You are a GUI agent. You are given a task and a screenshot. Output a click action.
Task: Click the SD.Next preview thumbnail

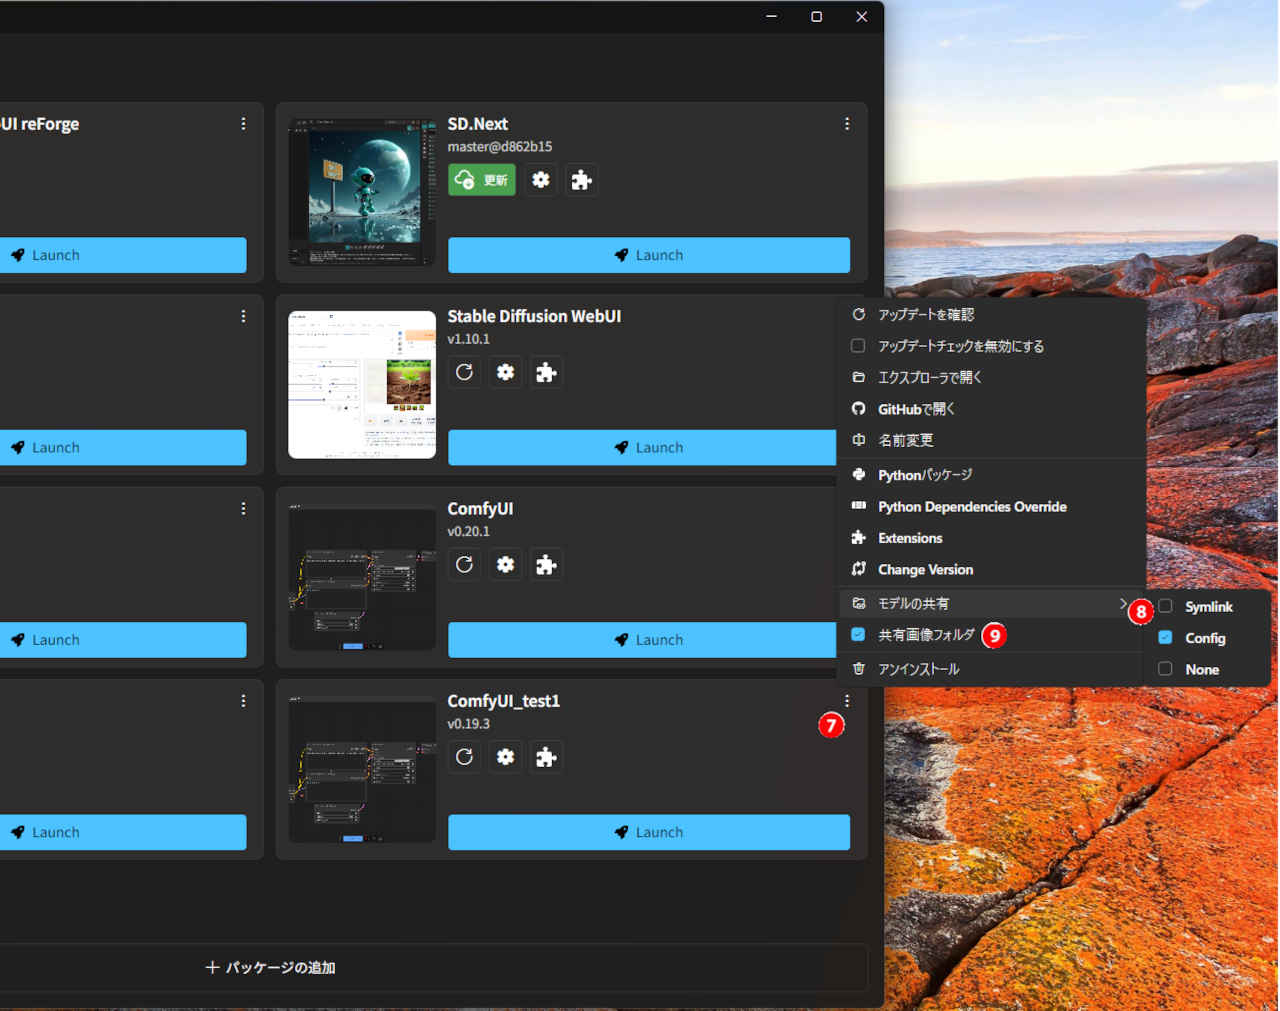click(x=362, y=192)
